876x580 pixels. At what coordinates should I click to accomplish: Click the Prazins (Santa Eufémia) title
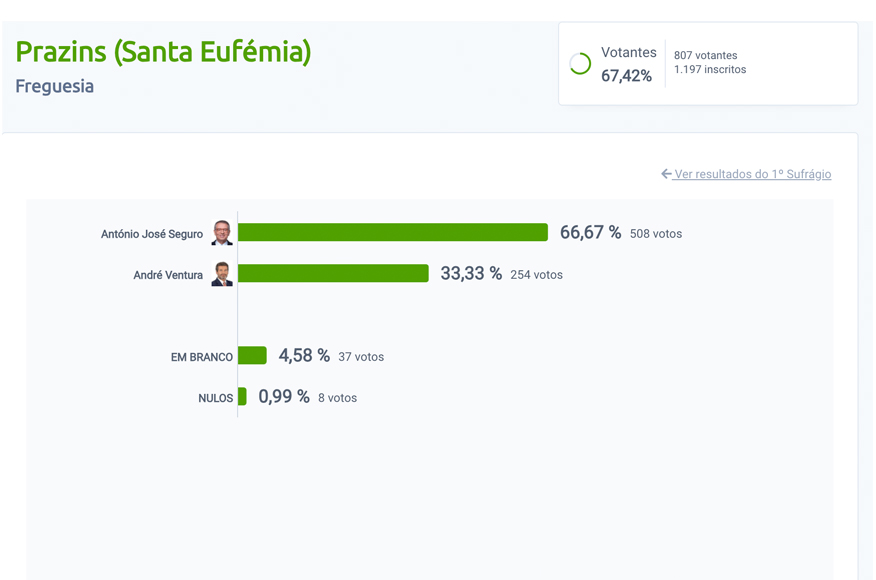tap(162, 51)
